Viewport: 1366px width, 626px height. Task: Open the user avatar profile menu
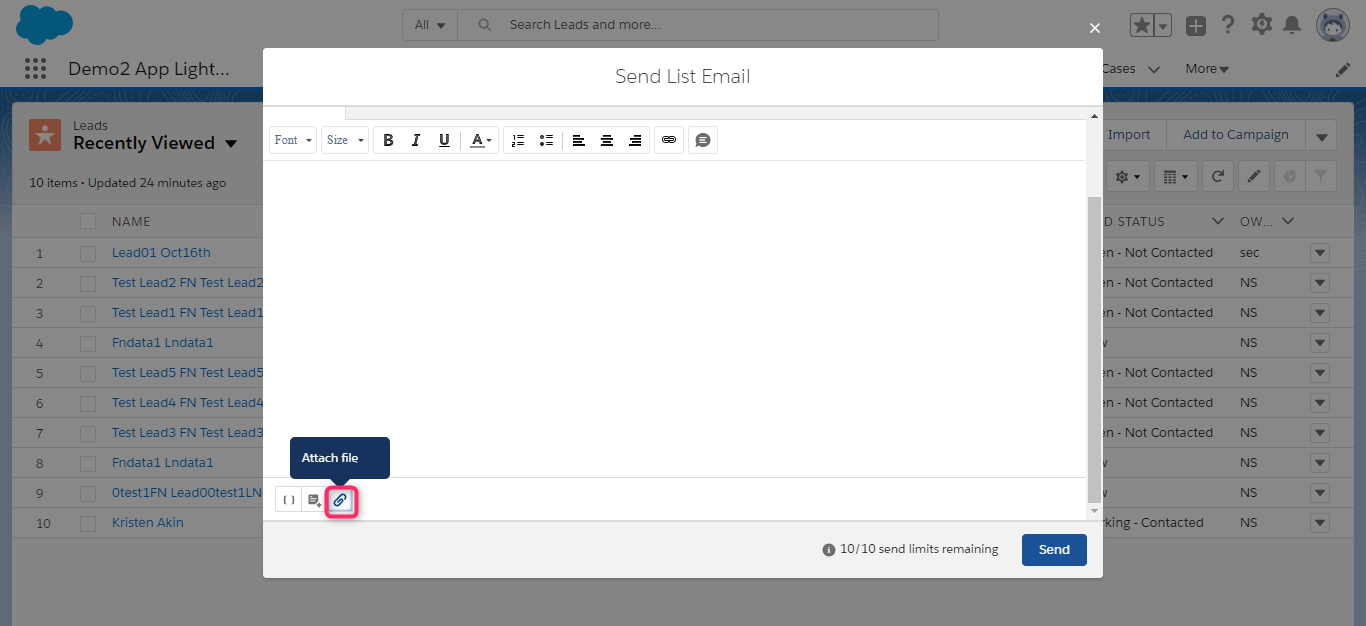tap(1333, 25)
